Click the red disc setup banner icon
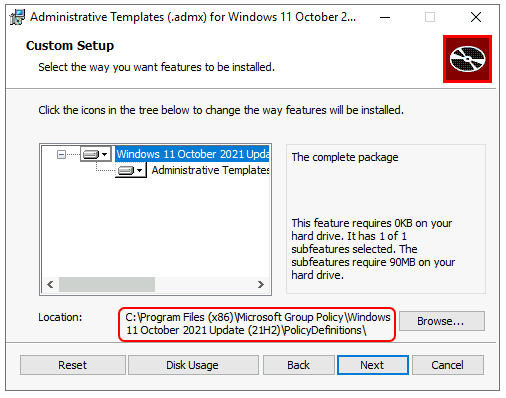The height and width of the screenshot is (398, 506). click(x=467, y=59)
